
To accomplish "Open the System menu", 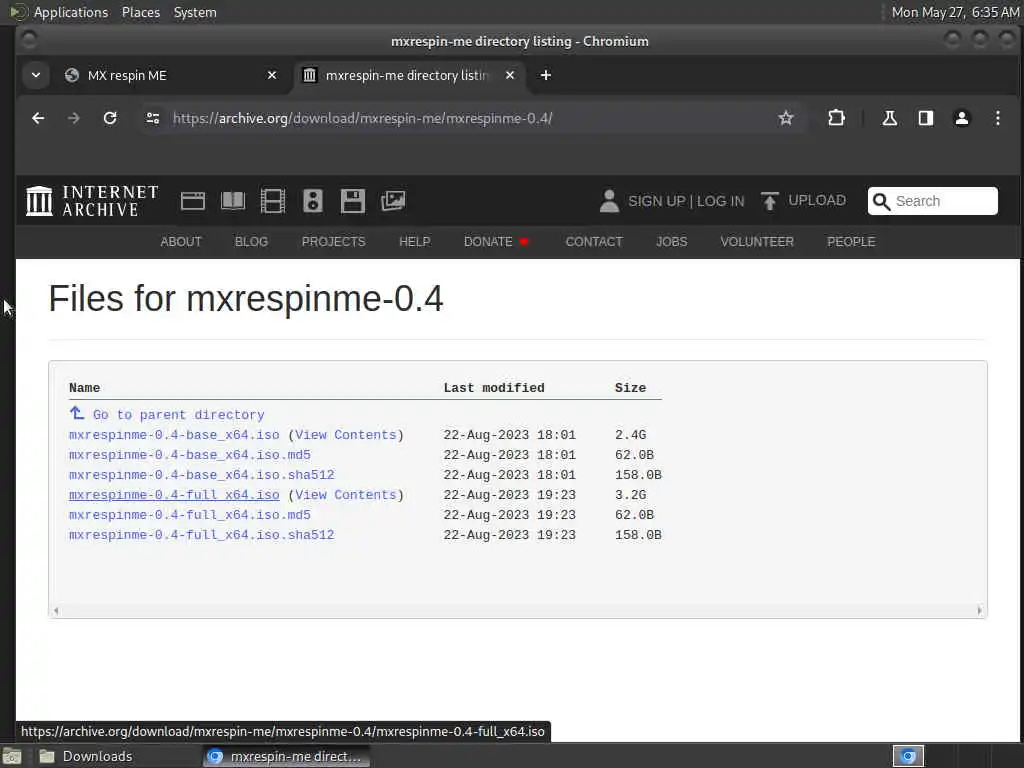I will (x=195, y=12).
